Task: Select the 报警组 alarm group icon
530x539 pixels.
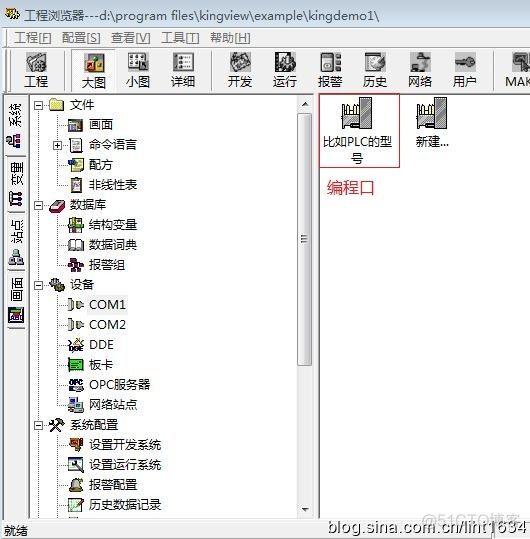Action: 76,265
